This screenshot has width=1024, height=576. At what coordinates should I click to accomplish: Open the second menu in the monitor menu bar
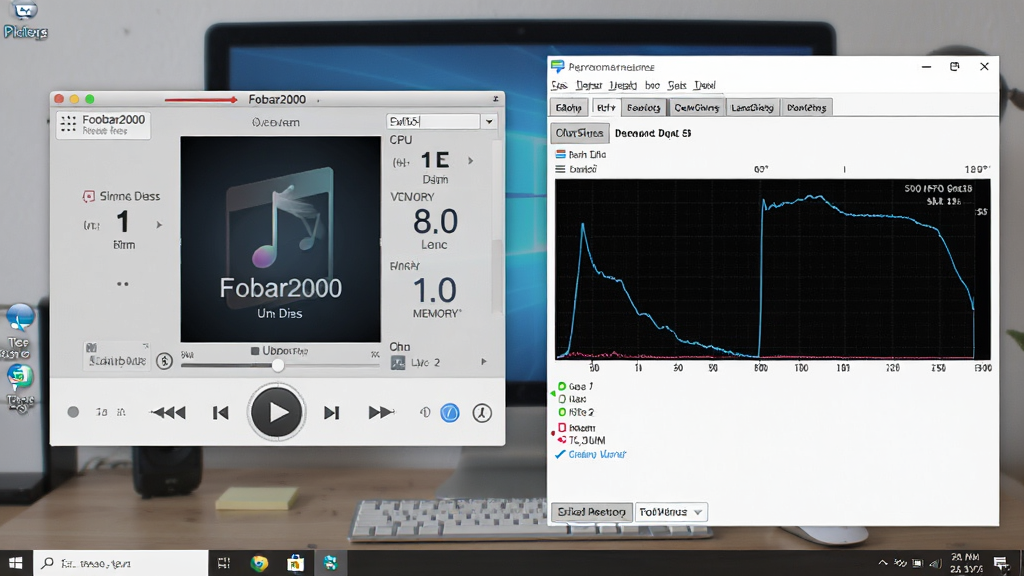[x=588, y=86]
